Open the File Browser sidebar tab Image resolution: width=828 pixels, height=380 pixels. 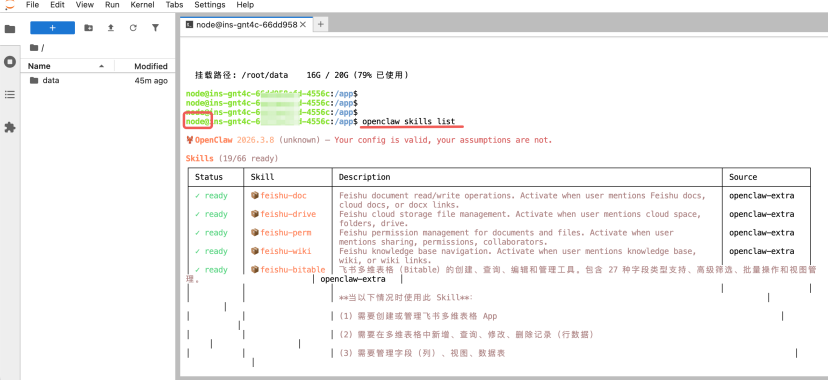click(10, 28)
